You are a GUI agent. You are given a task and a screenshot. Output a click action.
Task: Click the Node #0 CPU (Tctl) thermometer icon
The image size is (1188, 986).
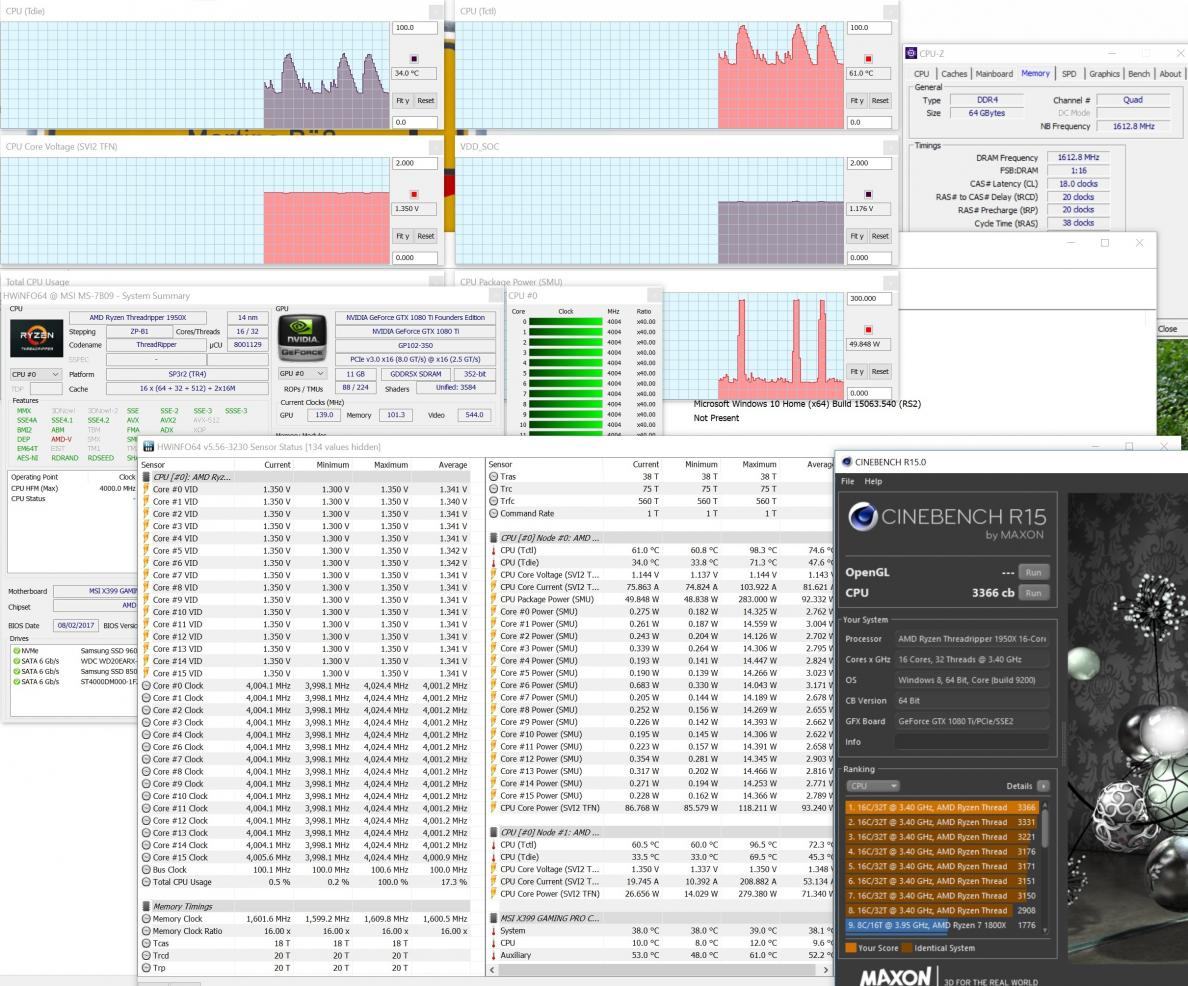point(493,550)
